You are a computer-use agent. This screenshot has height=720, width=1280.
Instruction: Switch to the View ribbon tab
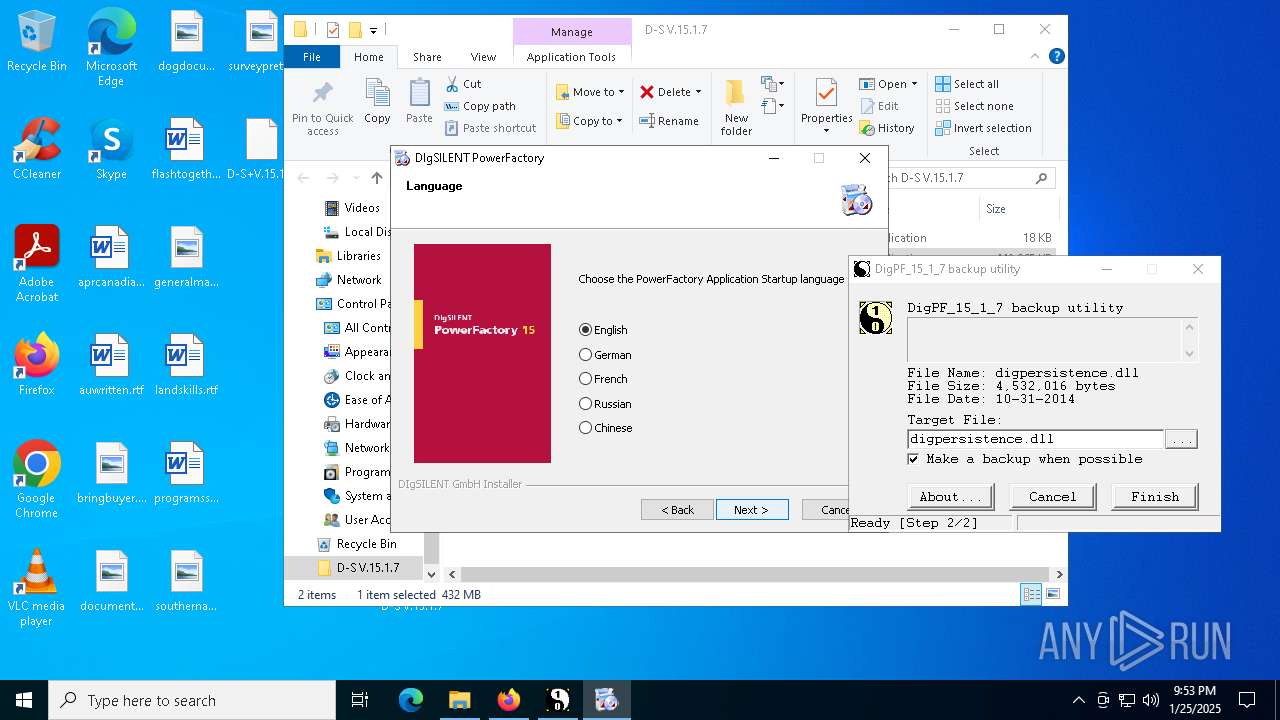click(x=483, y=57)
